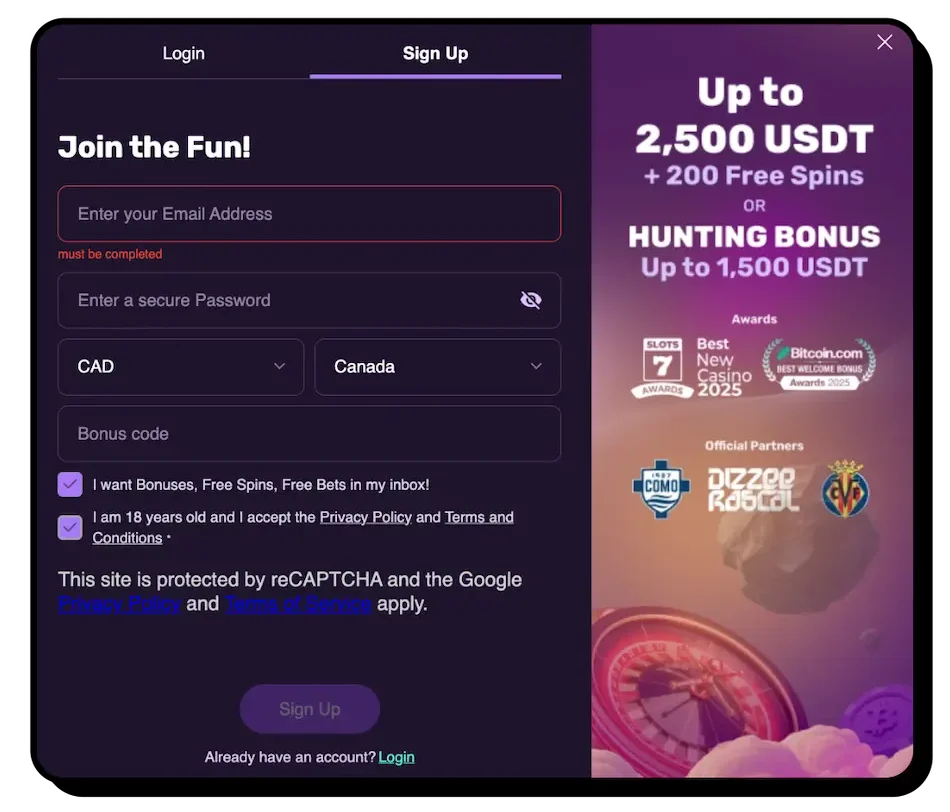Click the Email Address input field
Screen dimensions: 950x812
click(309, 214)
